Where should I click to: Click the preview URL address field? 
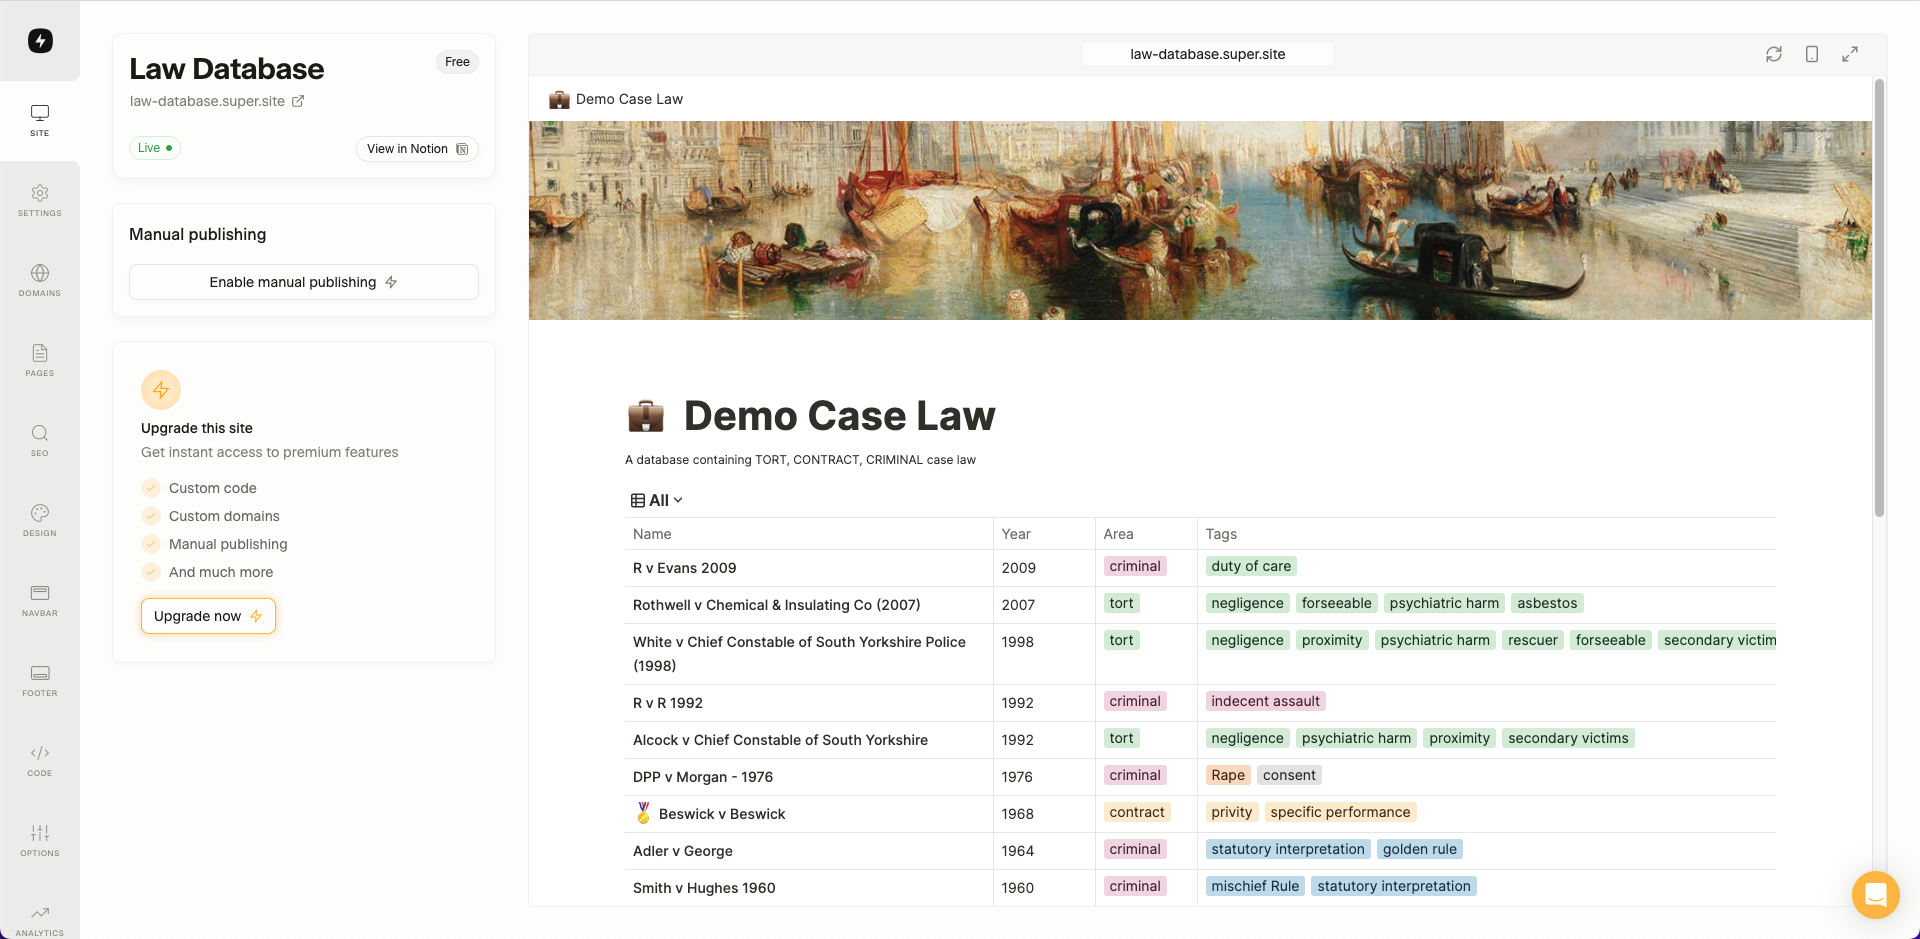(1208, 54)
